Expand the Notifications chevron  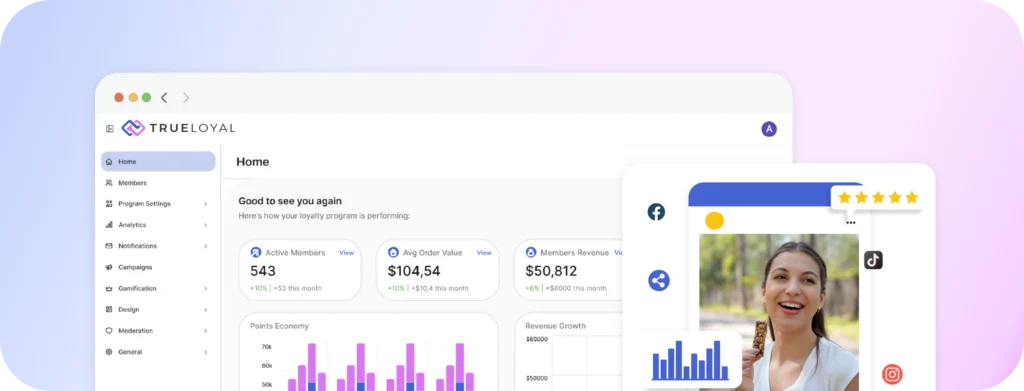(206, 246)
